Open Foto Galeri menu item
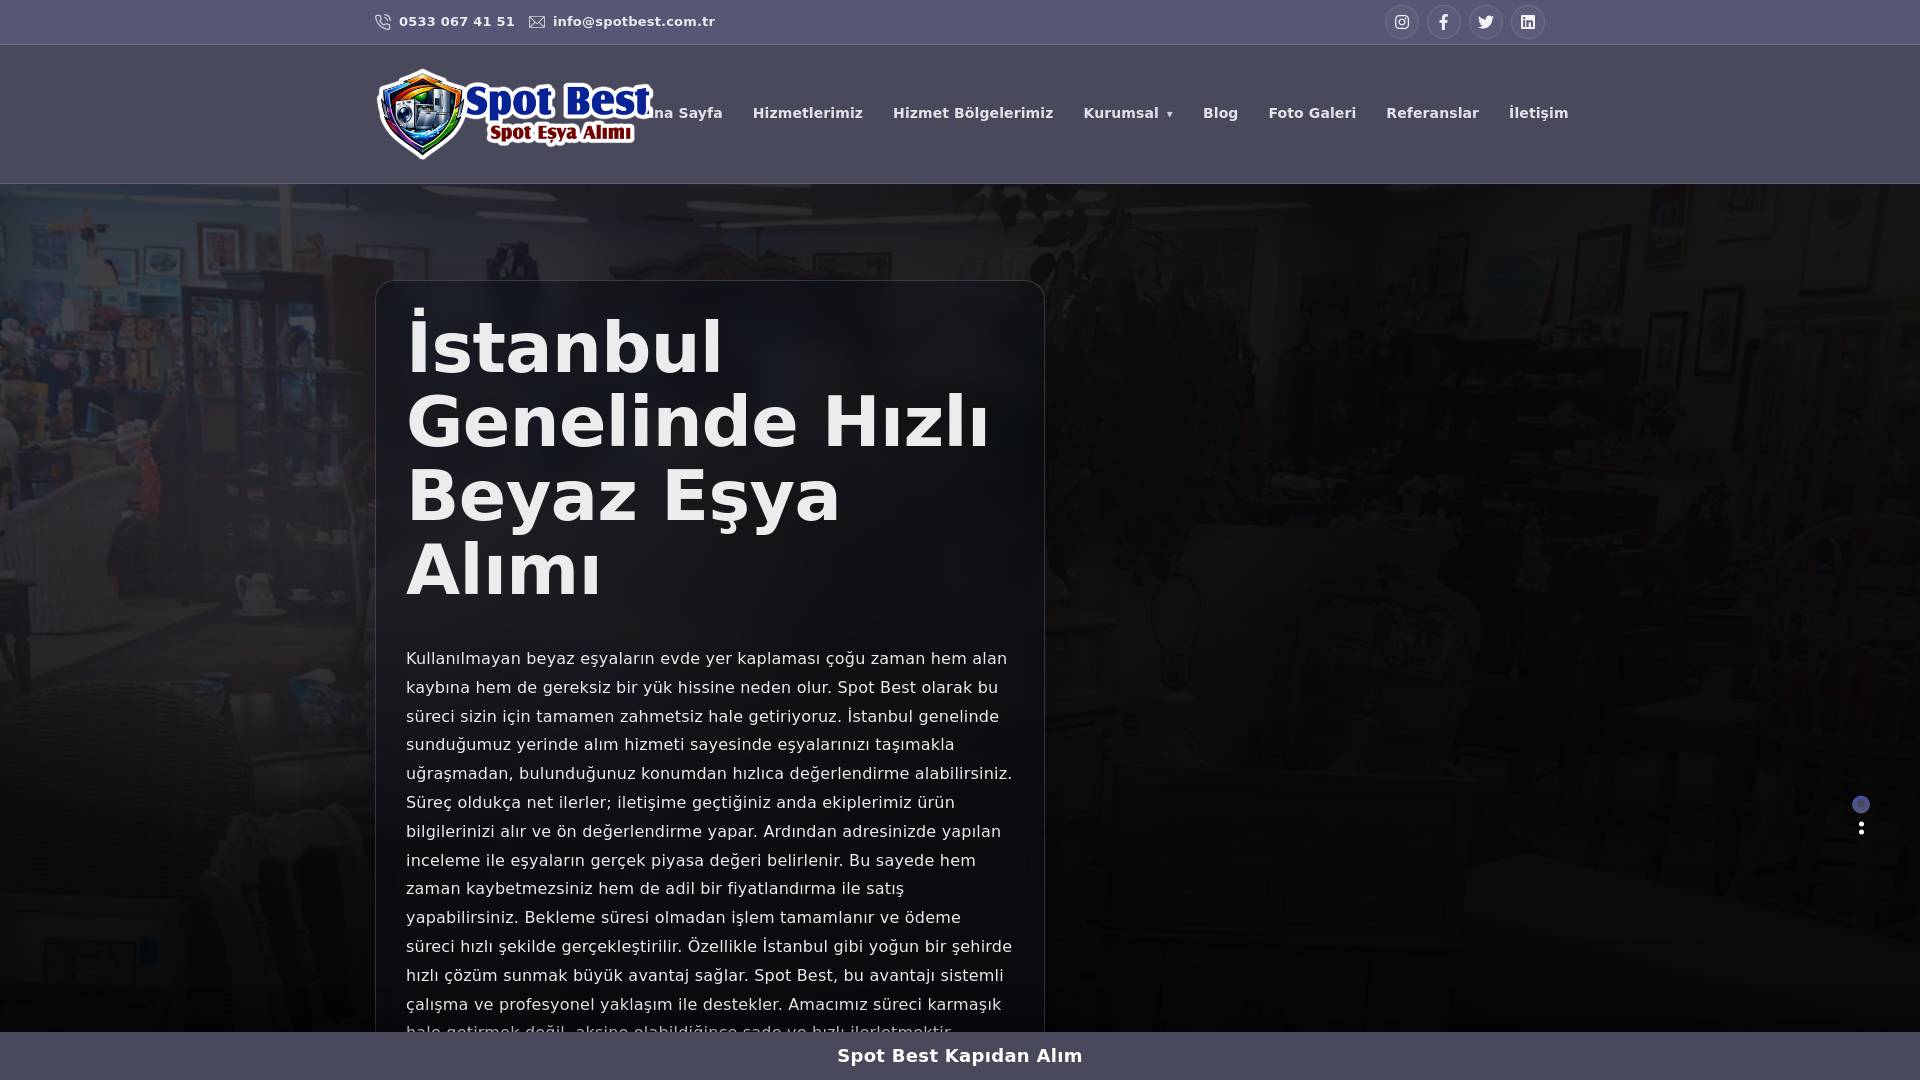 pos(1312,113)
